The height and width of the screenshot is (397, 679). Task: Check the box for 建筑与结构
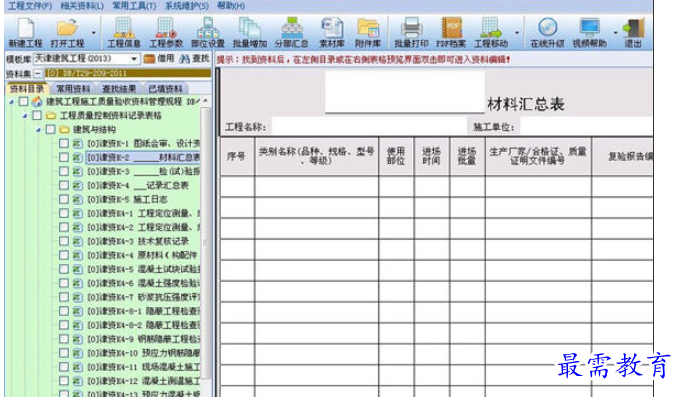point(51,129)
